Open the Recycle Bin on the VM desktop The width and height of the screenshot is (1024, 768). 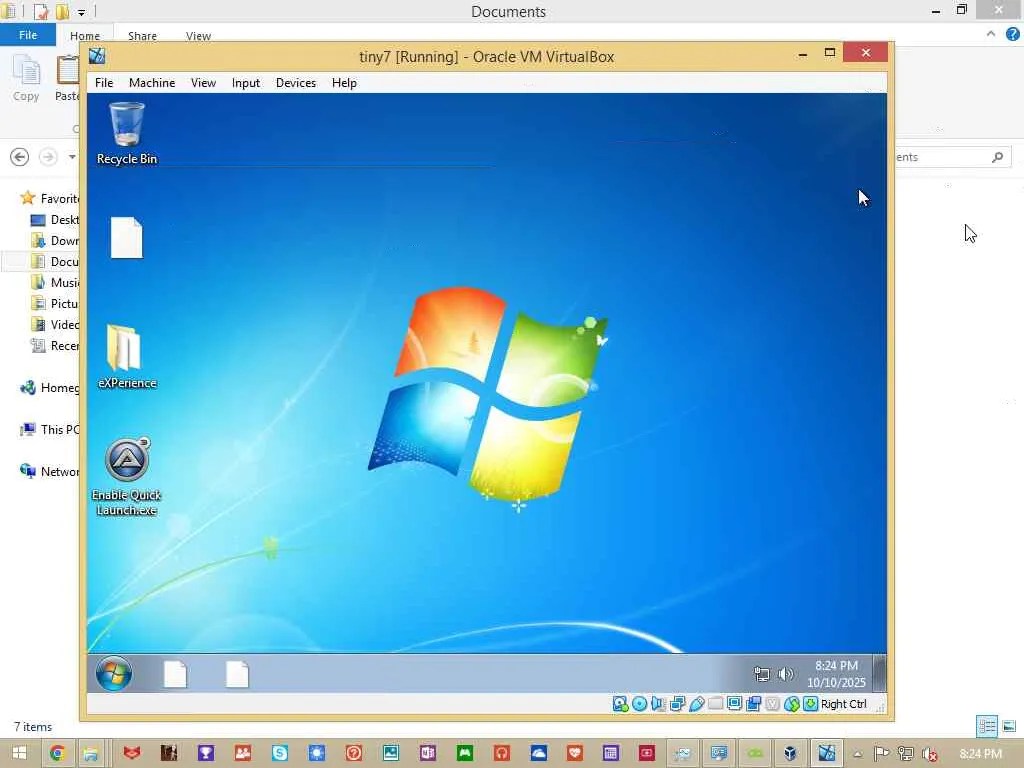click(127, 133)
